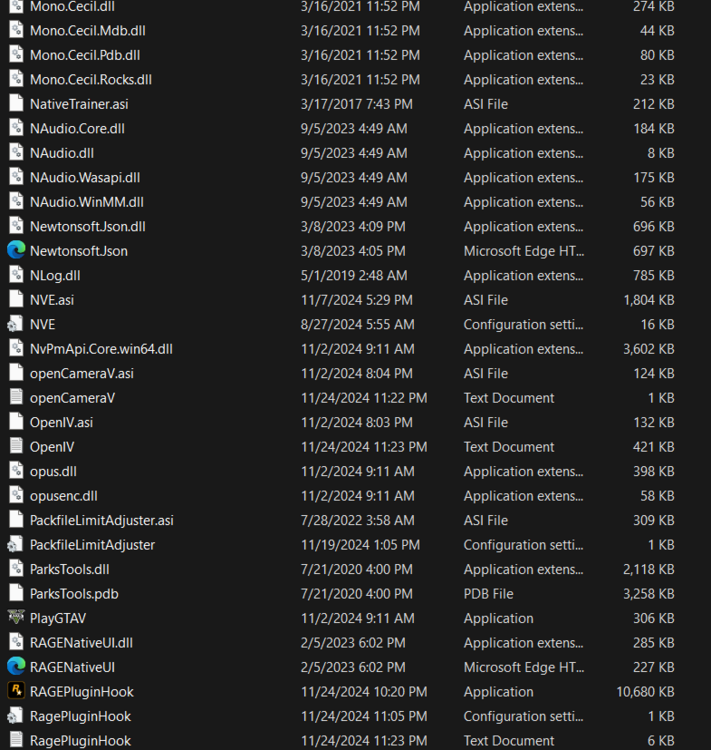Click the 11/7/2024 5:29 PM date
This screenshot has width=711, height=750.
pos(356,300)
